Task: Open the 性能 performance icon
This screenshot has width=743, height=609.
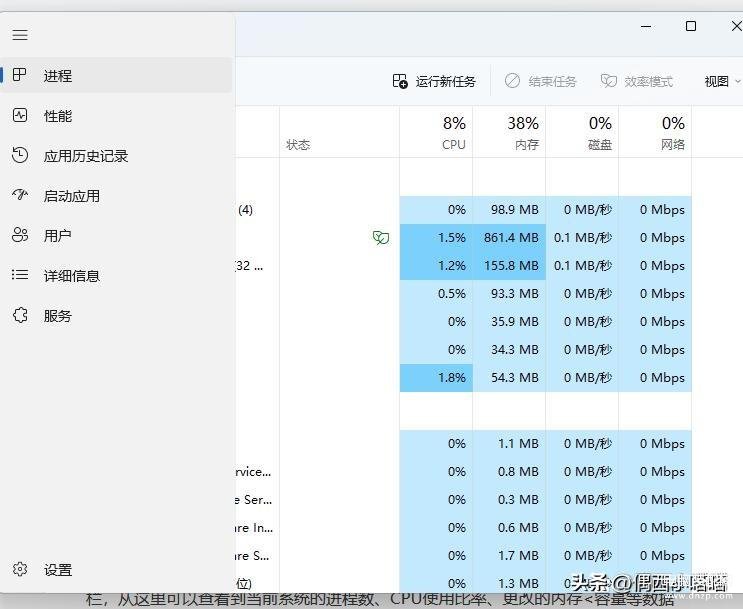Action: click(20, 115)
